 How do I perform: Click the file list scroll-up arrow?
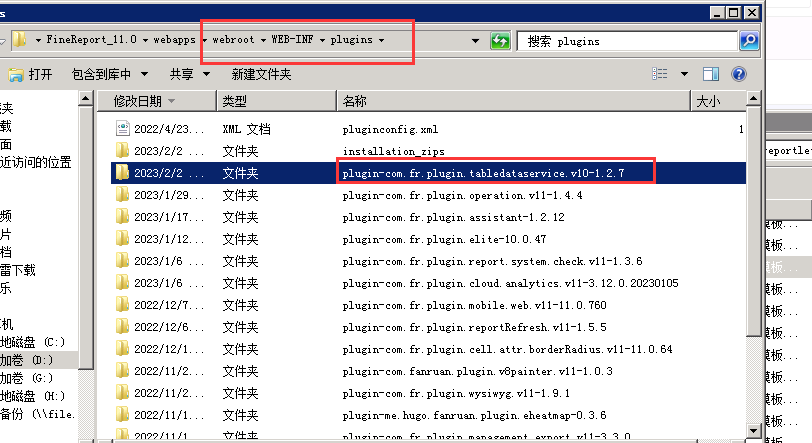(753, 98)
